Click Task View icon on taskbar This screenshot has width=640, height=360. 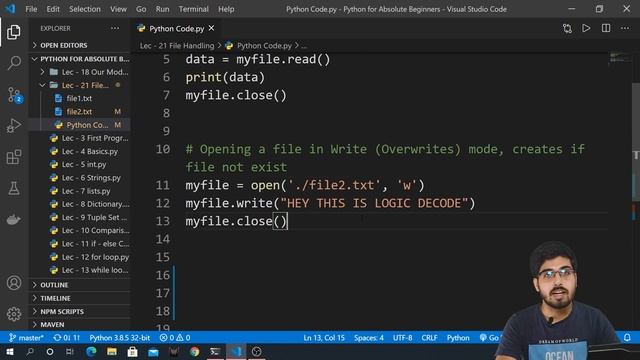tap(70, 351)
